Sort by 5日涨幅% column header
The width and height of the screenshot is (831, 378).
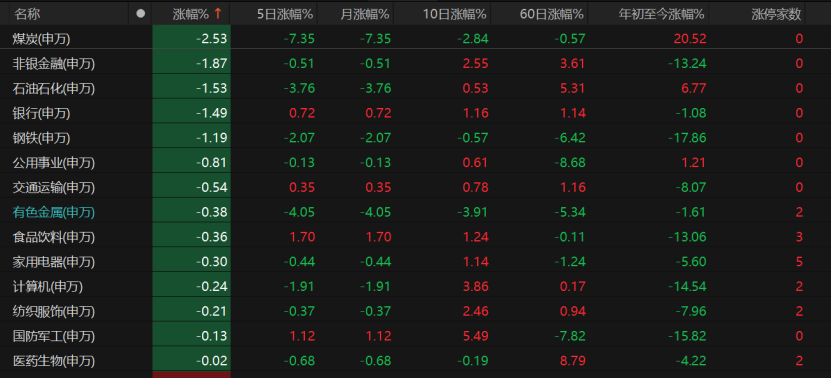(285, 14)
